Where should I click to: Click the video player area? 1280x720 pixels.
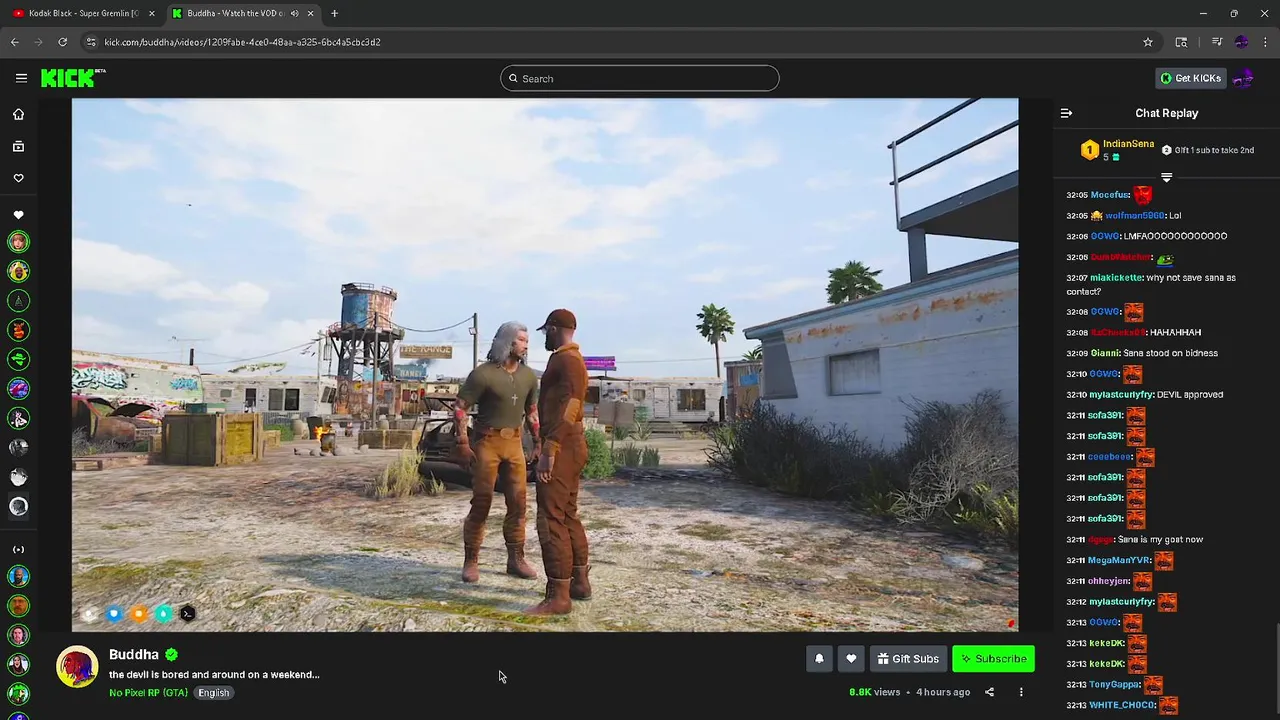pos(545,365)
